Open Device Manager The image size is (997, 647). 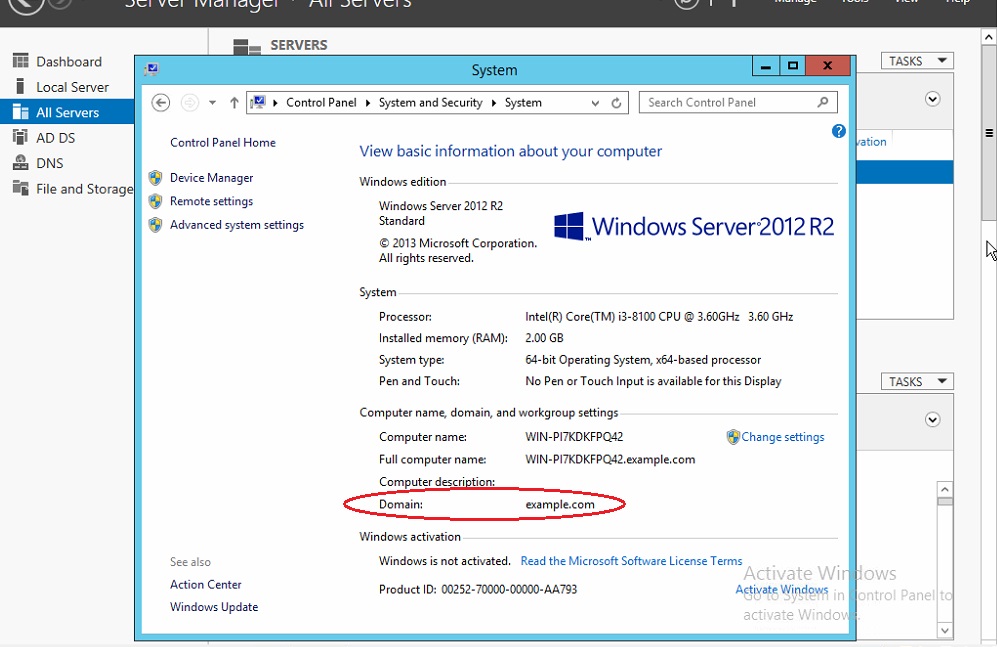pos(211,178)
